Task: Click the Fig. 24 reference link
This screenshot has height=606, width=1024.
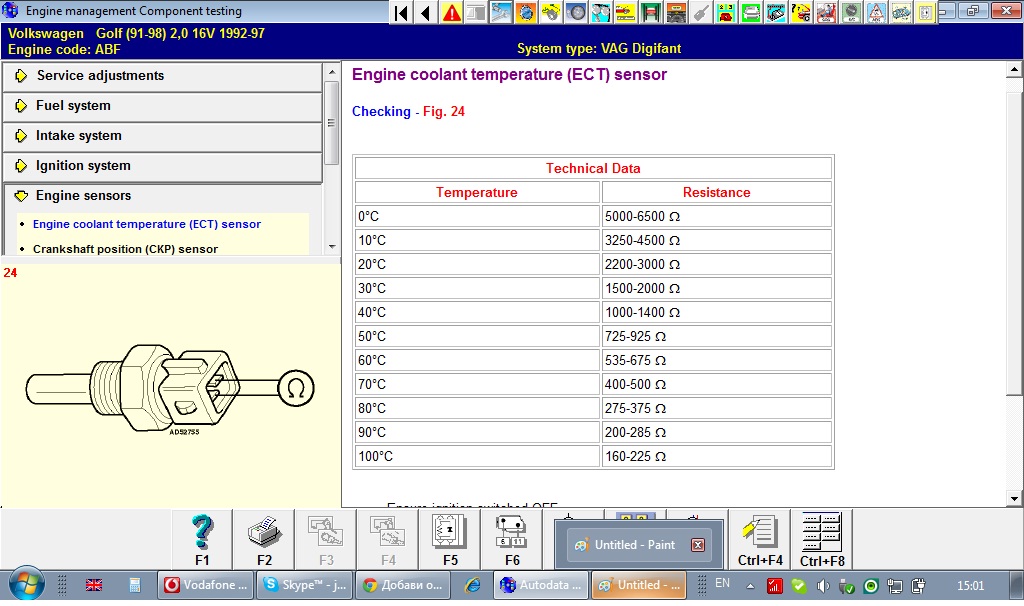Action: pyautogui.click(x=443, y=112)
